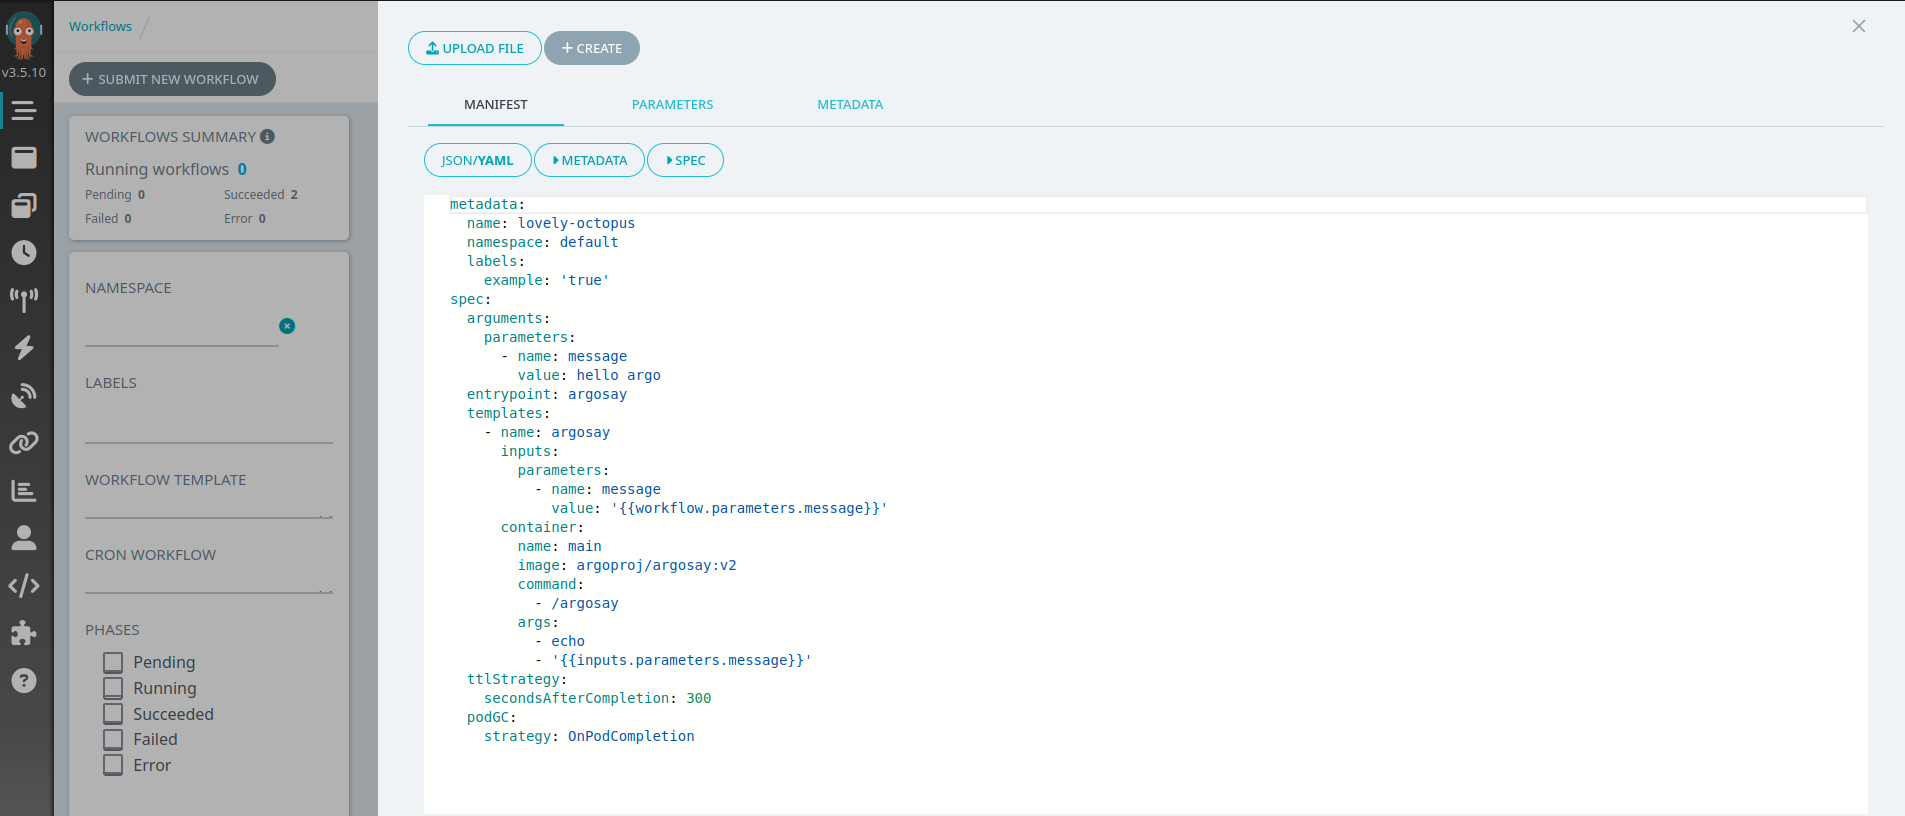
Task: Check the Error phase checkbox
Action: [x=113, y=765]
